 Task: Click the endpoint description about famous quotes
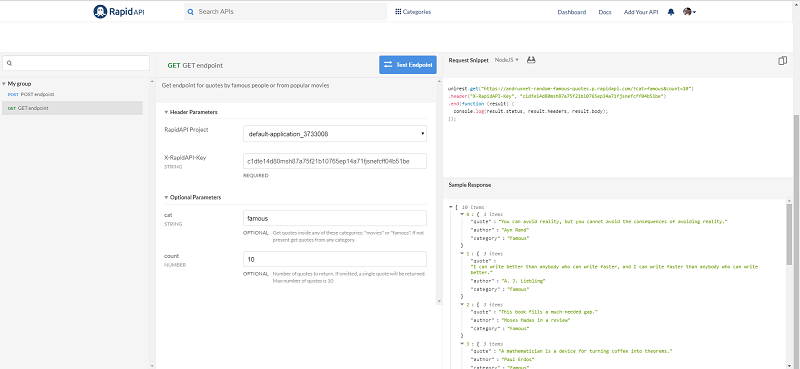click(x=245, y=86)
